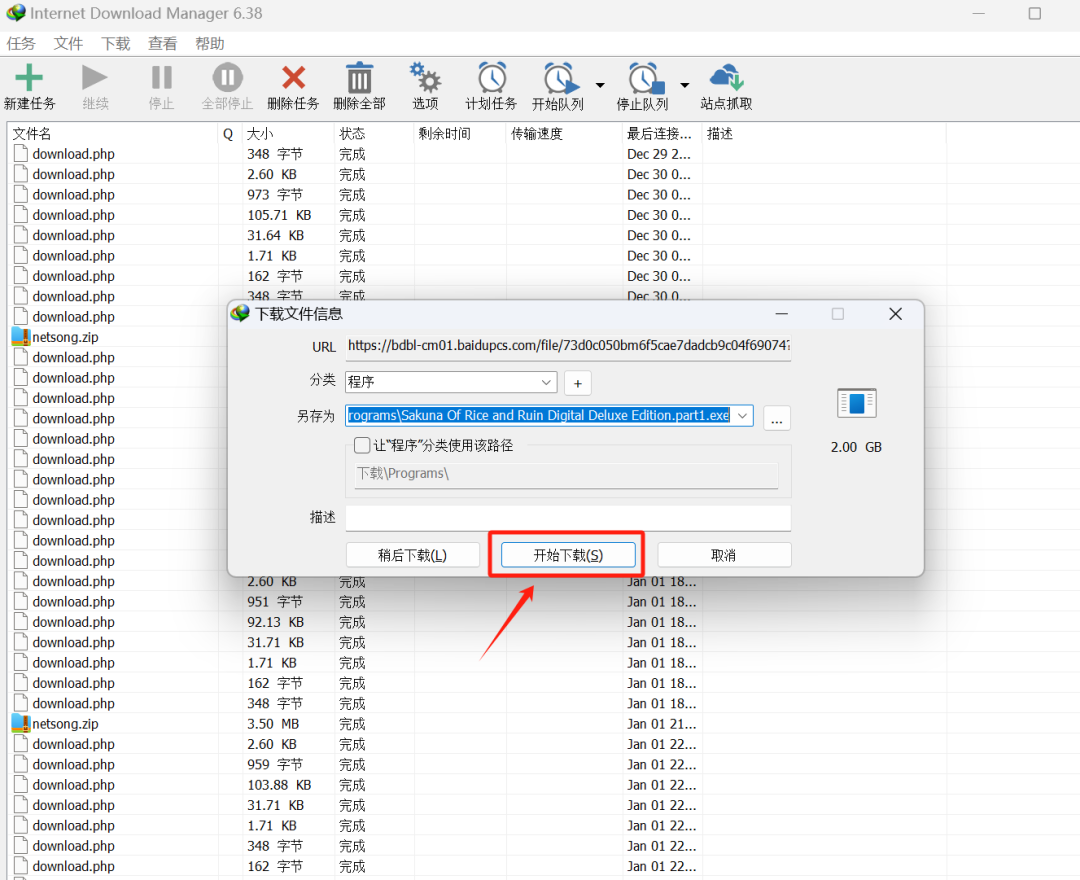
Task: Click the 稍后下载(L) button
Action: (x=413, y=555)
